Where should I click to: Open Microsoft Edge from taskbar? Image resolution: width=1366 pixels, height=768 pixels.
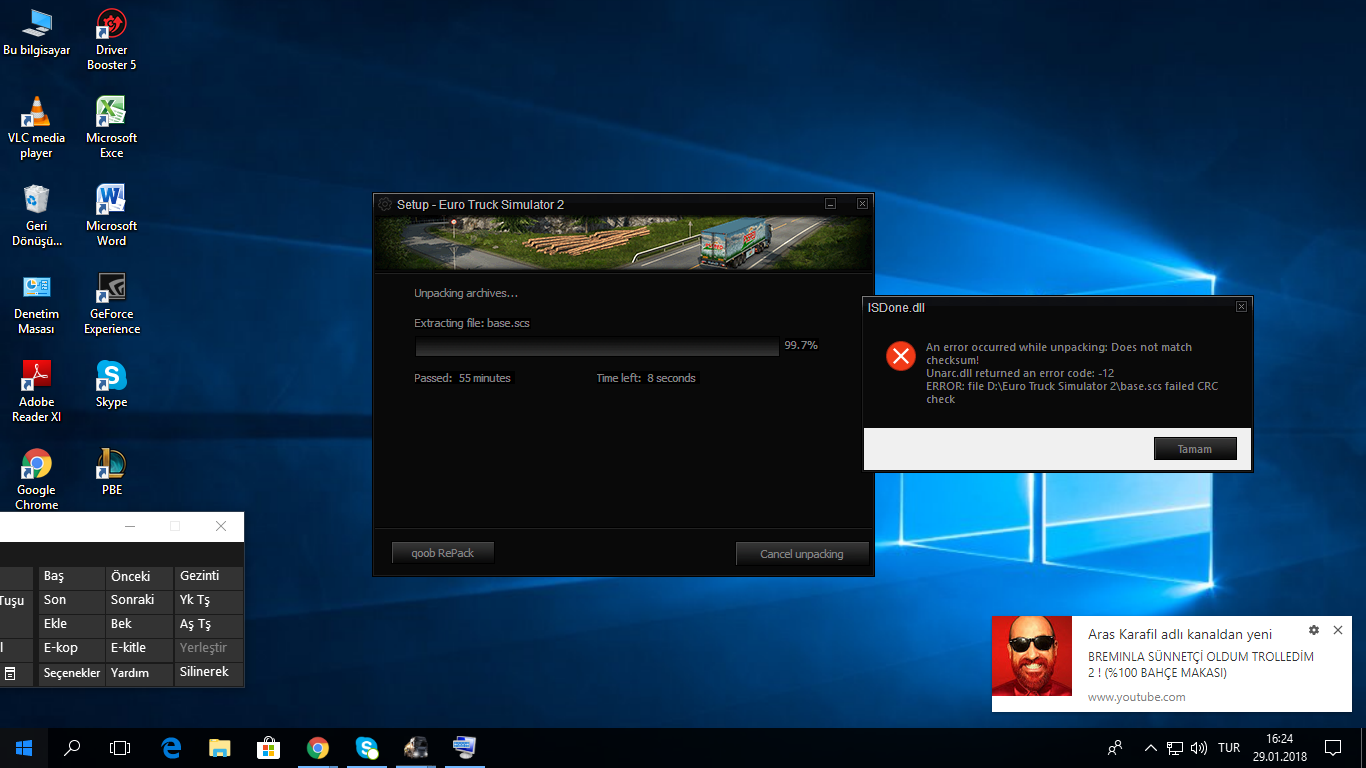[171, 748]
